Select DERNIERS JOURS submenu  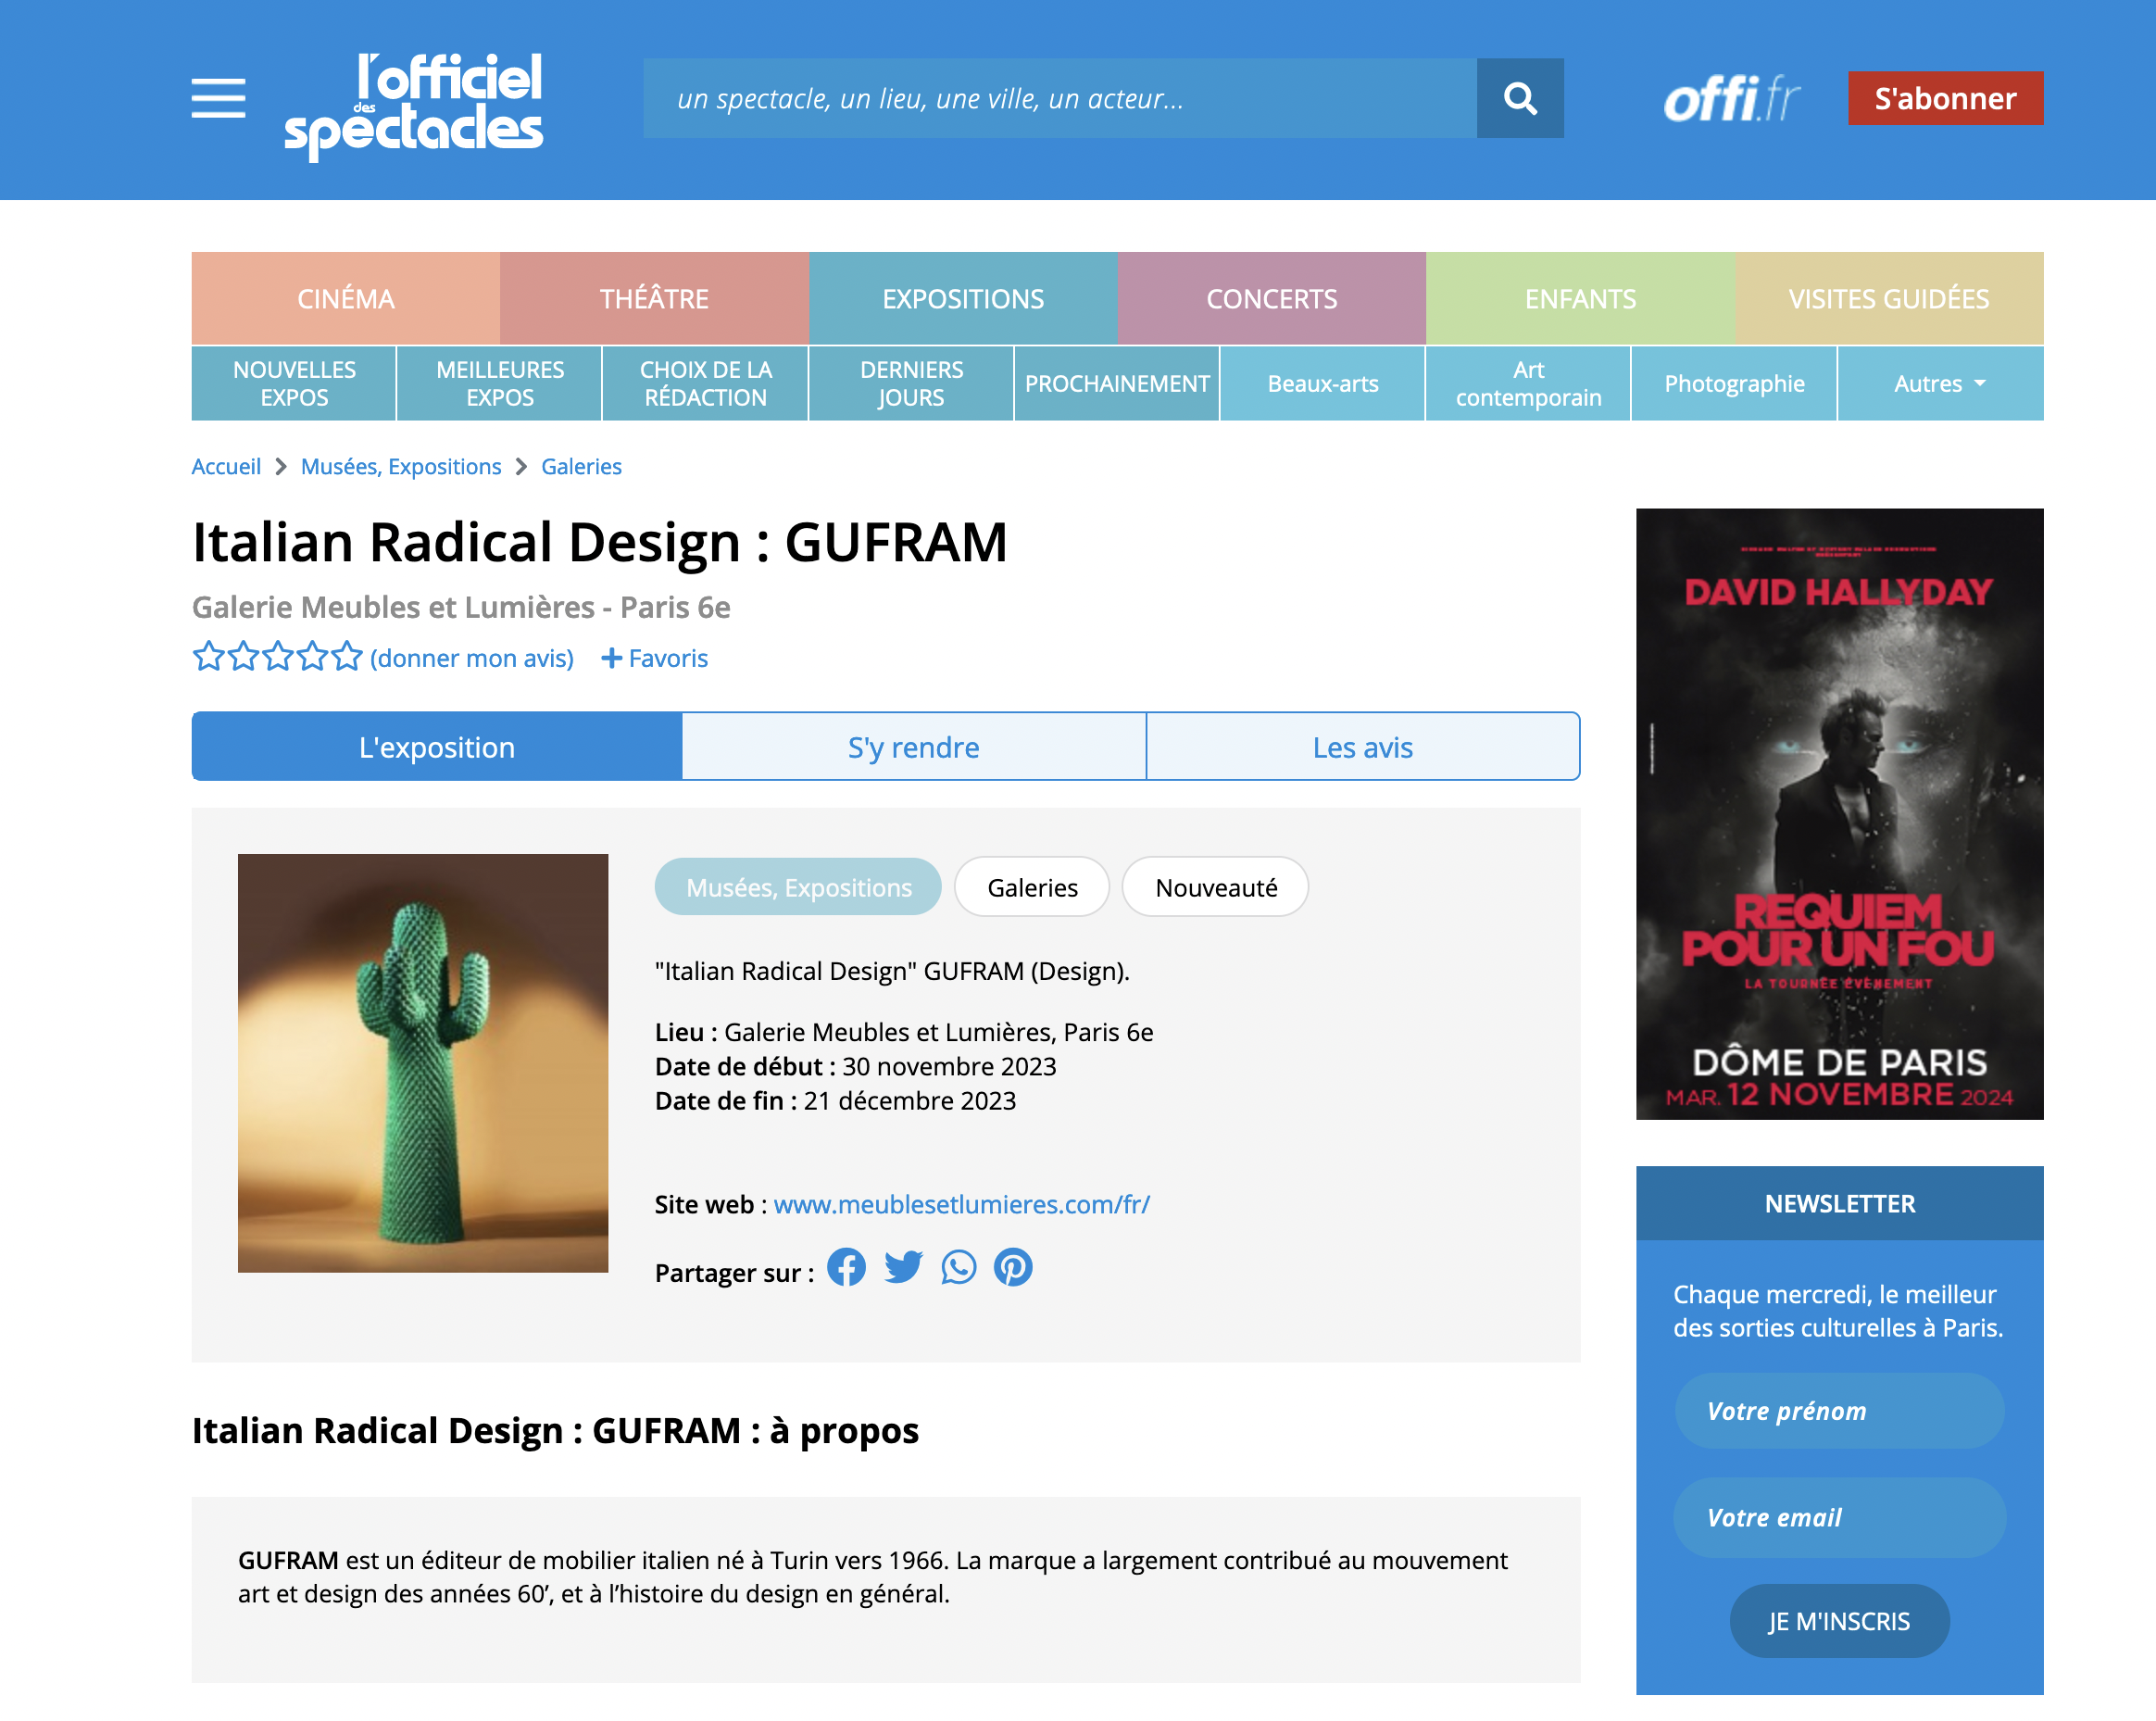(x=911, y=384)
